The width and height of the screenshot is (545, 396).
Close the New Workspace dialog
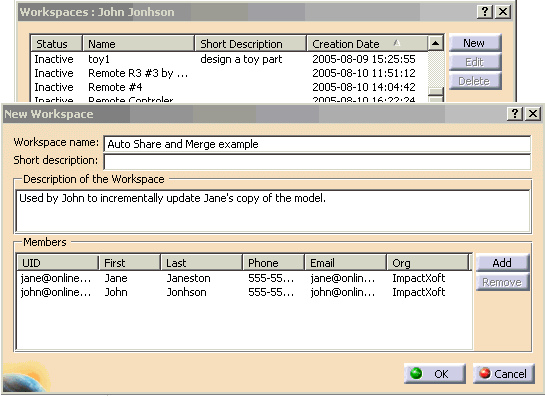pyautogui.click(x=533, y=114)
